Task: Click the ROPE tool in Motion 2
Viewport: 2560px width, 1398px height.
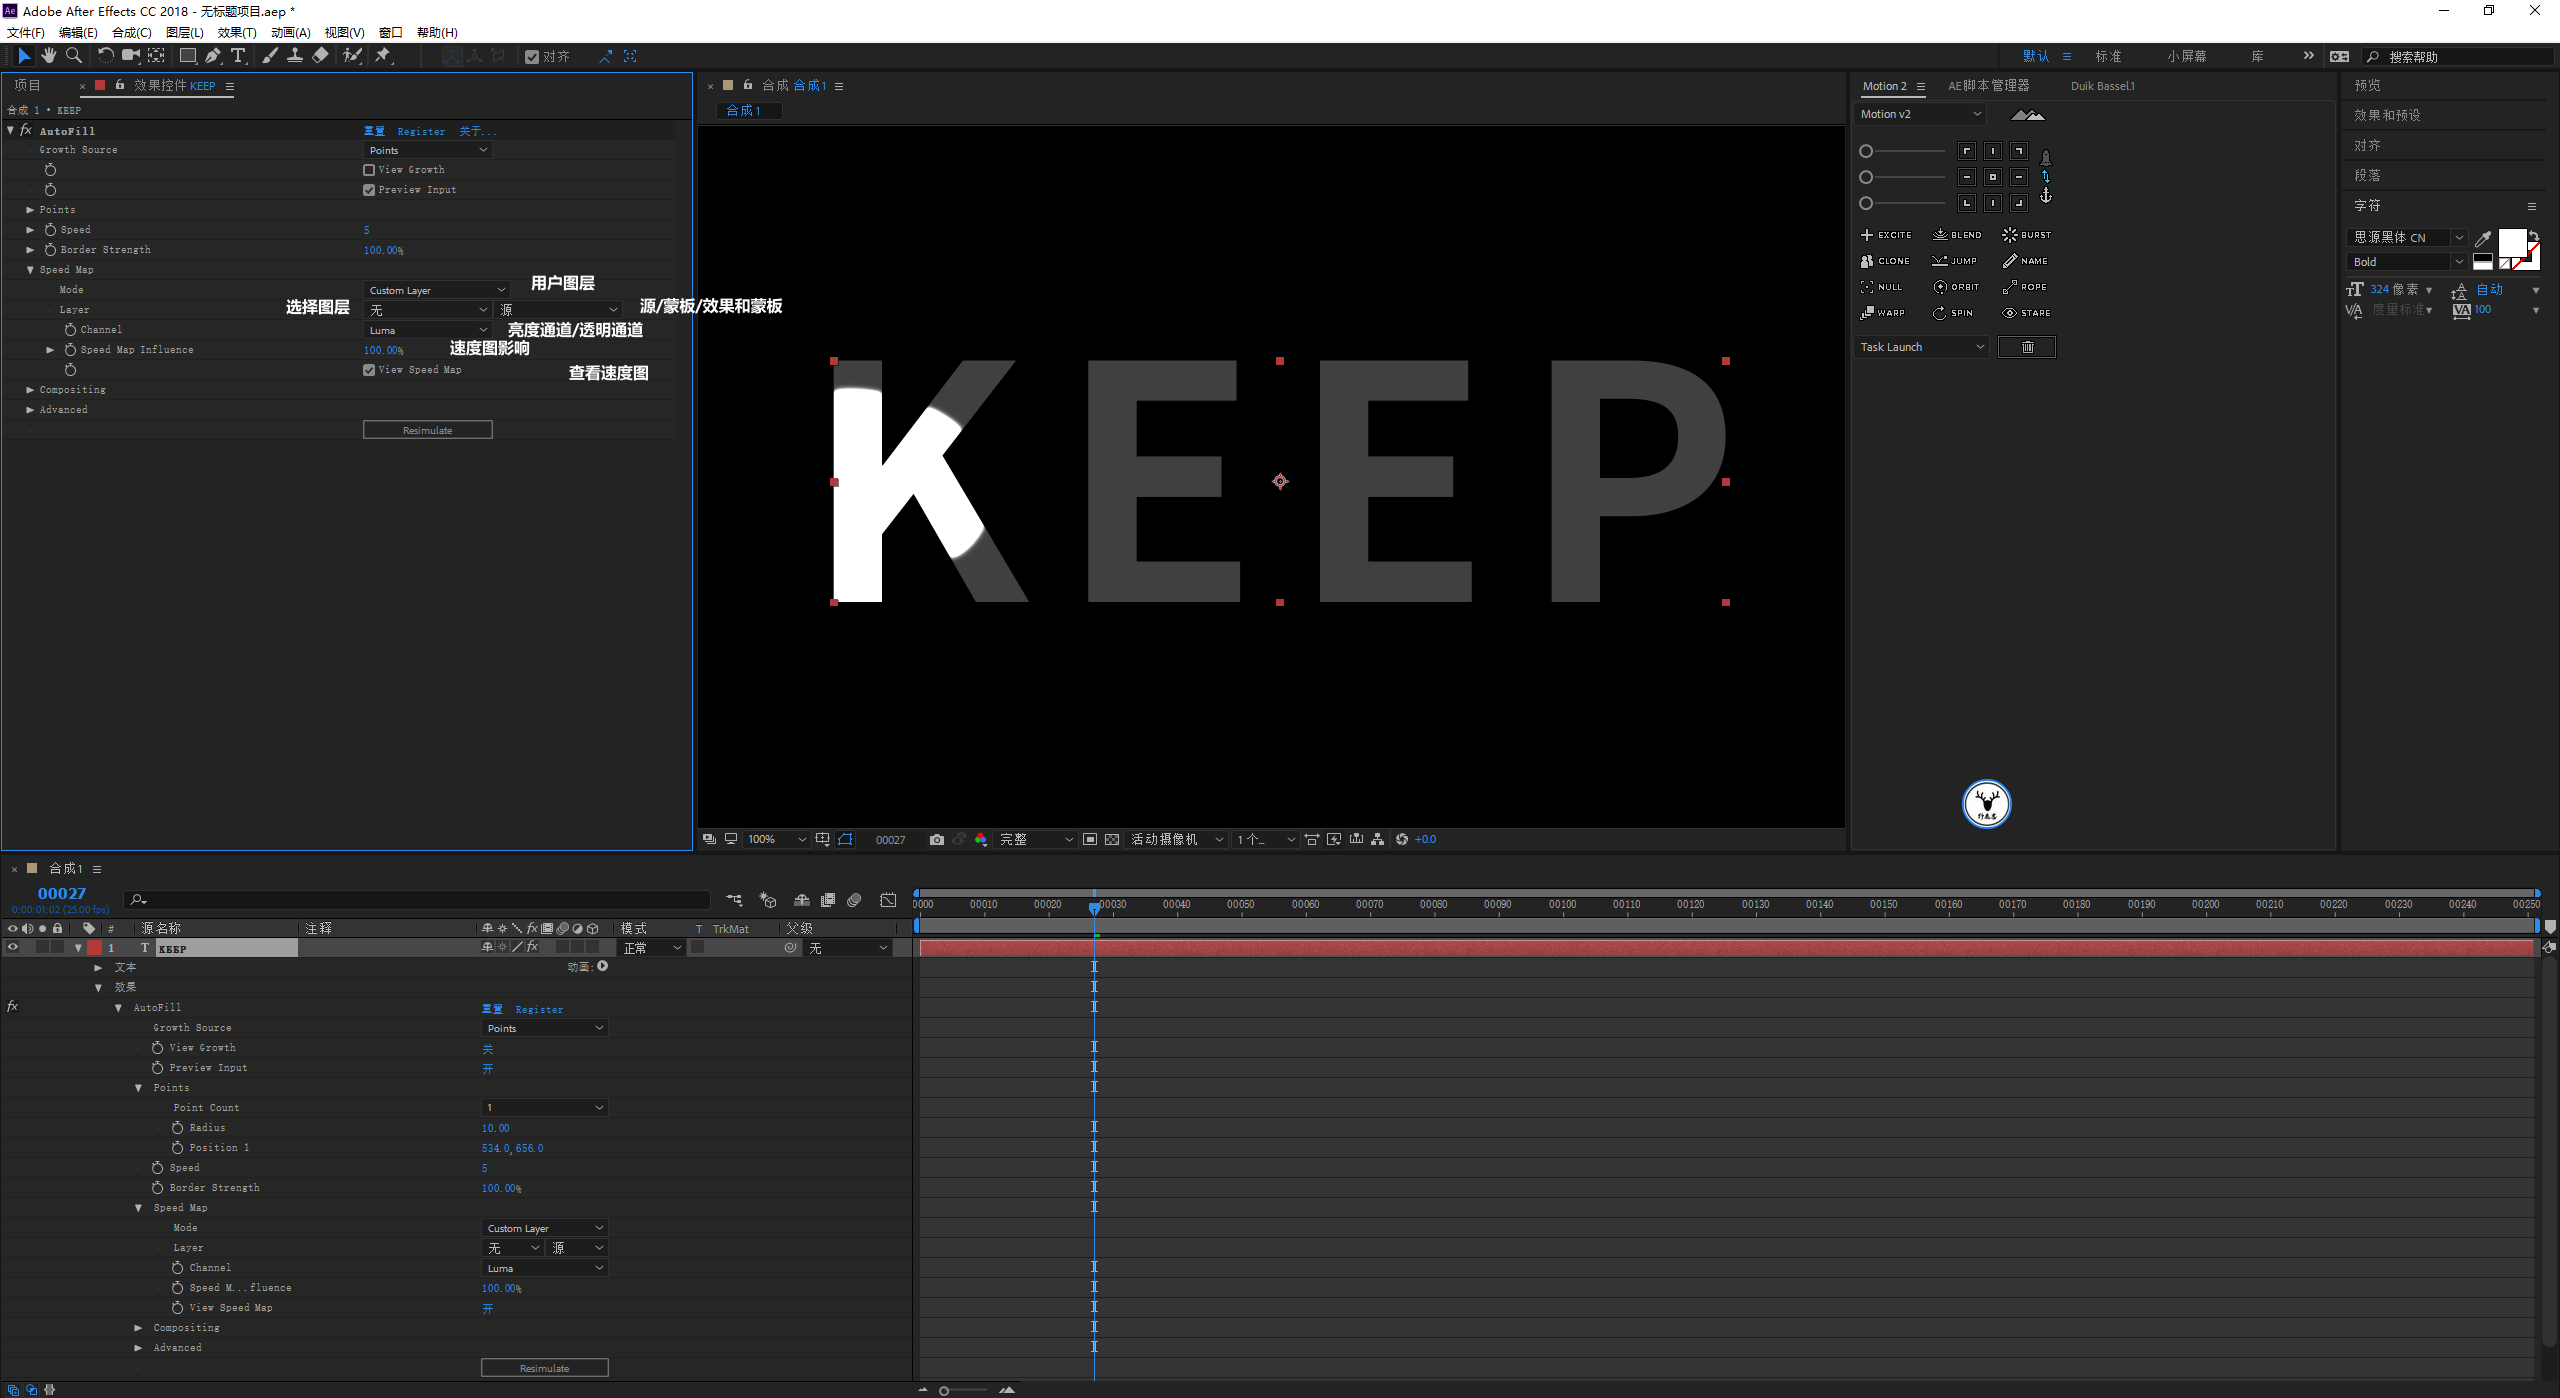Action: point(2025,287)
